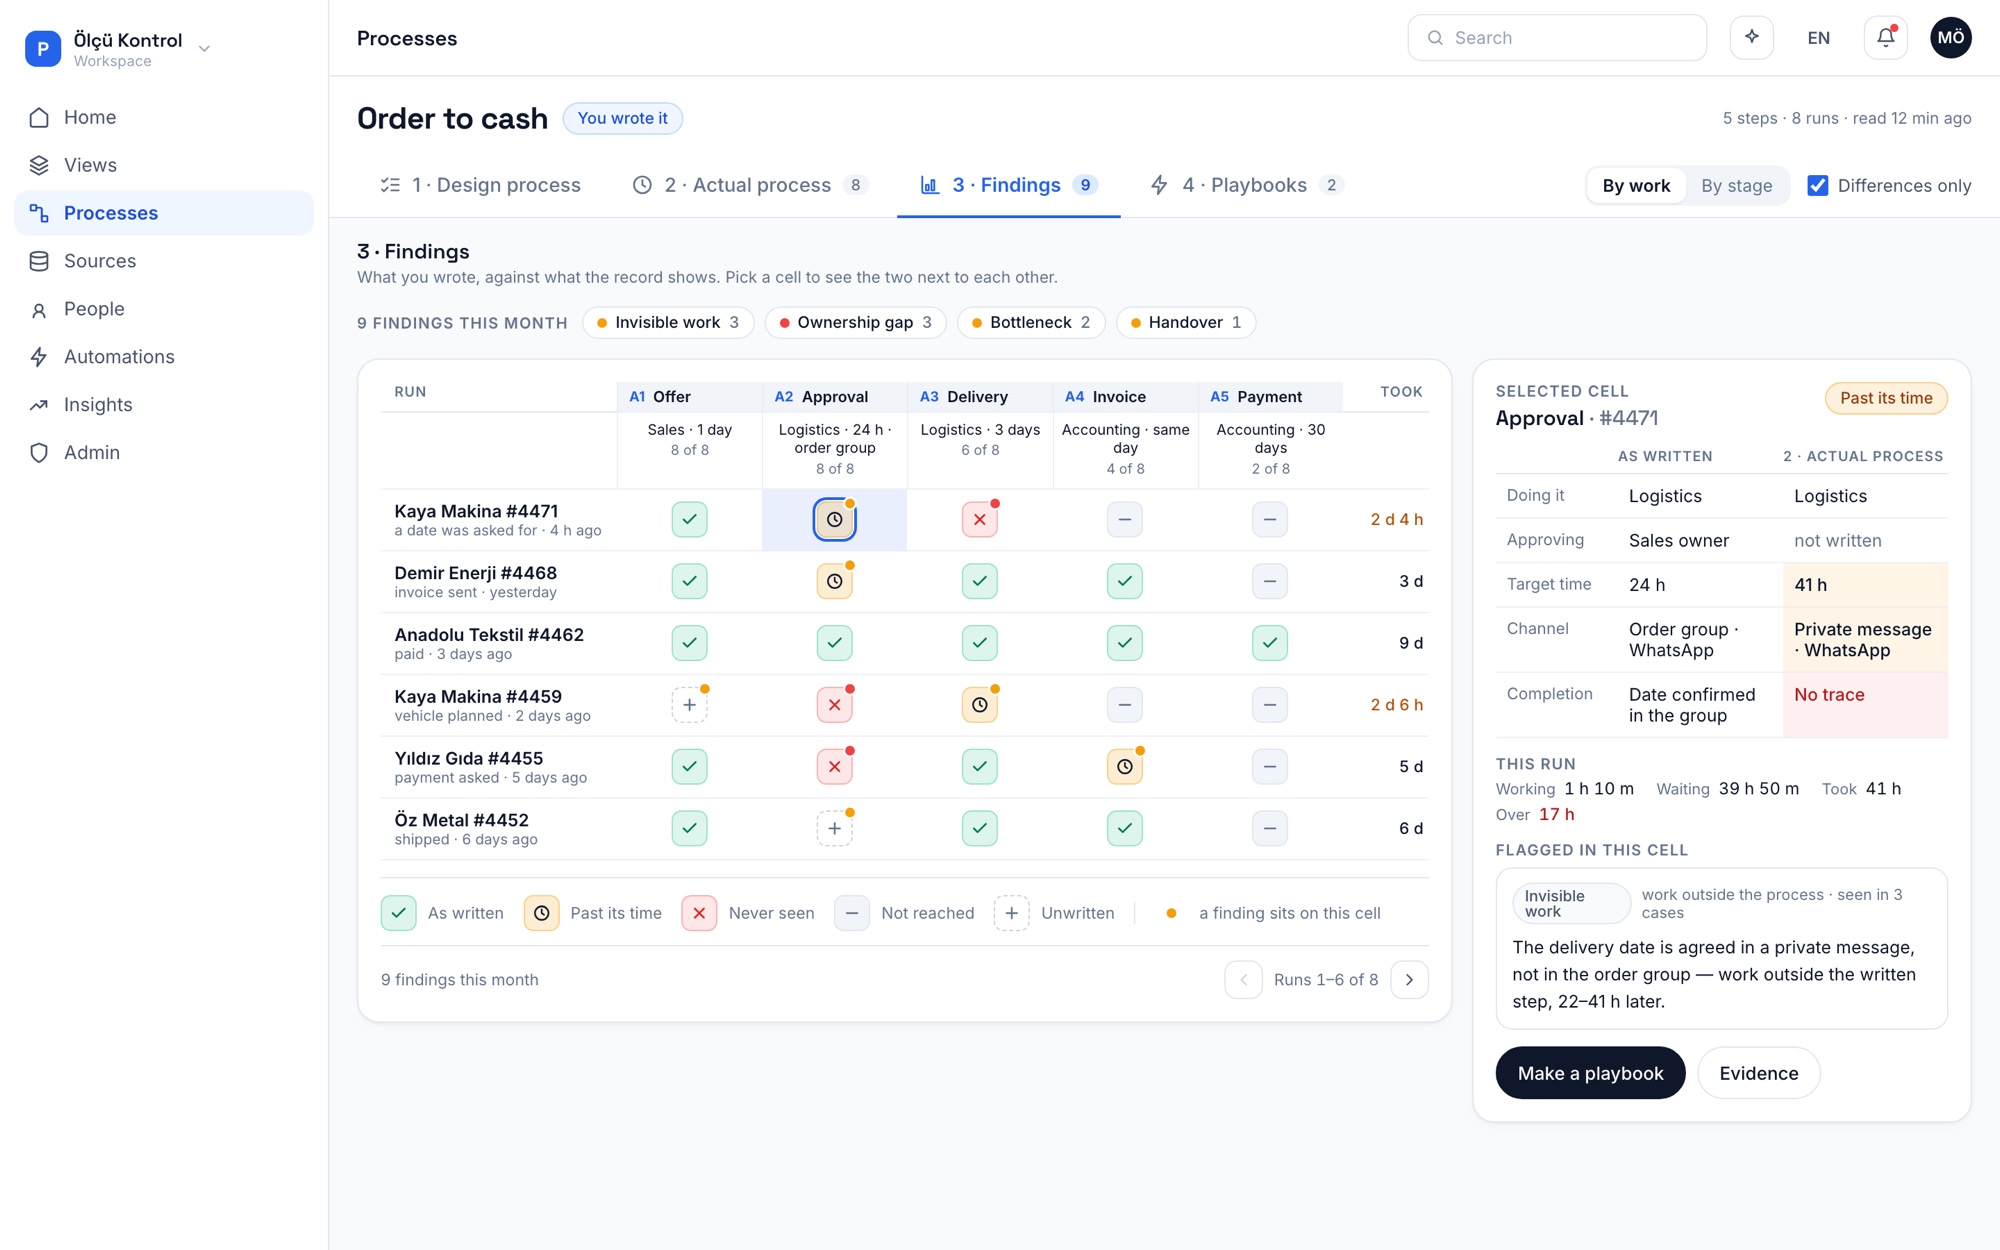Image resolution: width=2000 pixels, height=1250 pixels.
Task: Open 1 · Design process tab
Action: pos(480,186)
